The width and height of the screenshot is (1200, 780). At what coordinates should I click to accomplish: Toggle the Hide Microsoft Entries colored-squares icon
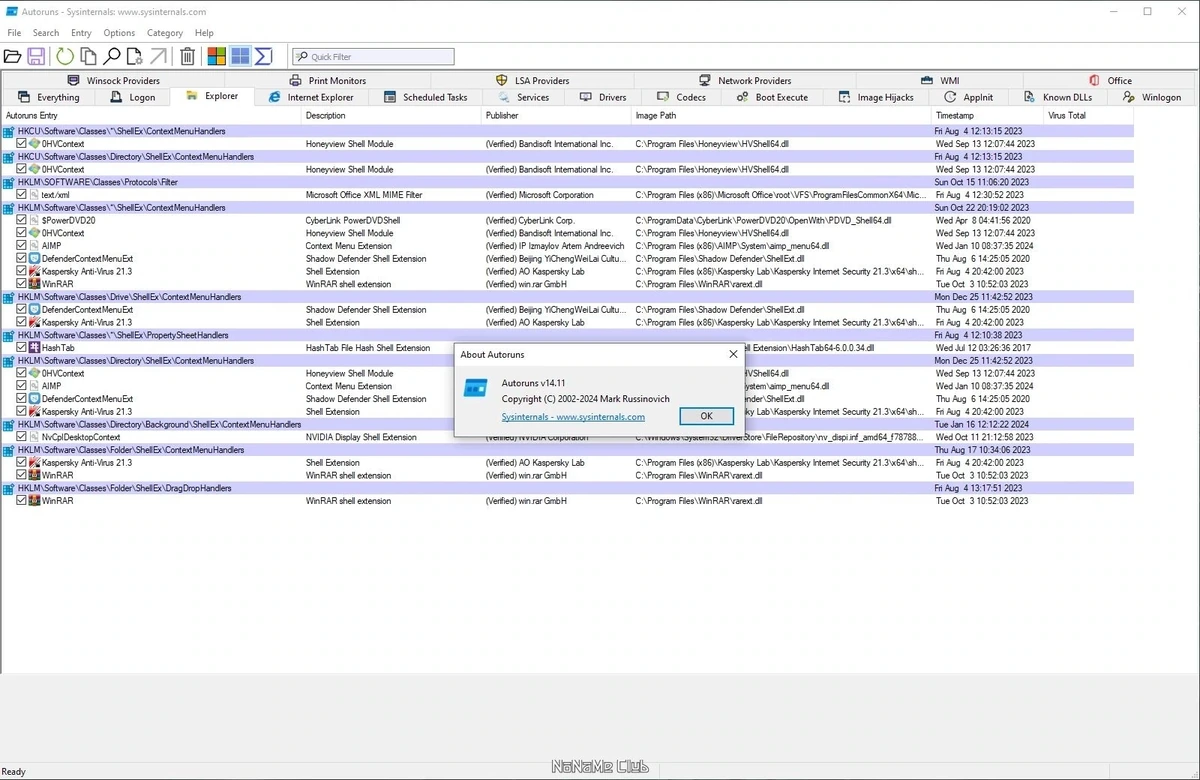[x=216, y=56]
